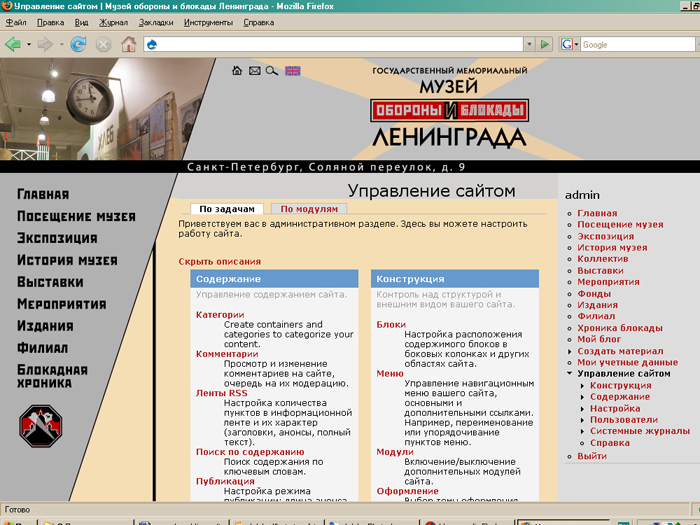Click the Google search engine icon
The height and width of the screenshot is (525, 700).
click(567, 44)
